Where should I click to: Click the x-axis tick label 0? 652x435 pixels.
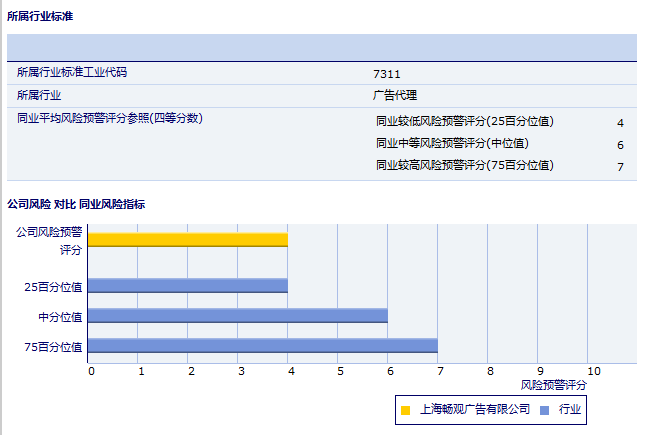(91, 371)
